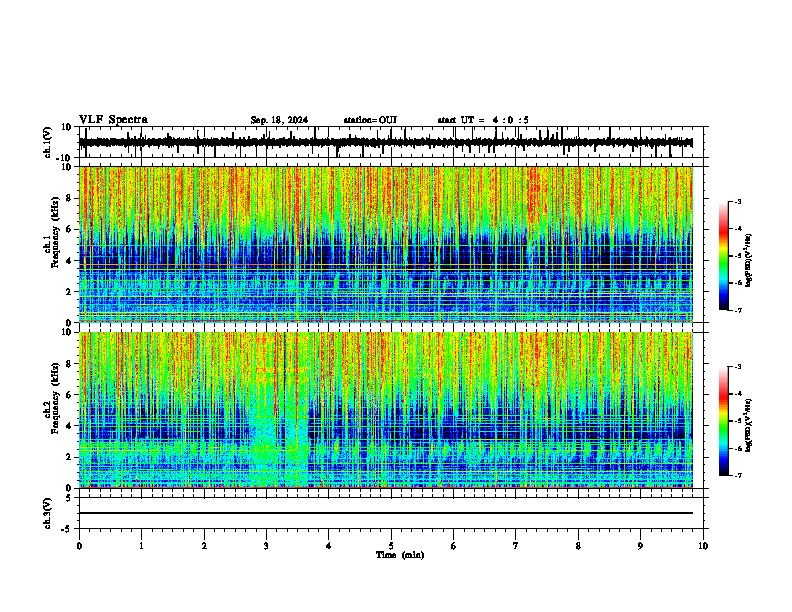Click the date "Sep. 18, 2024"
The width and height of the screenshot is (792, 612).
pyautogui.click(x=279, y=120)
